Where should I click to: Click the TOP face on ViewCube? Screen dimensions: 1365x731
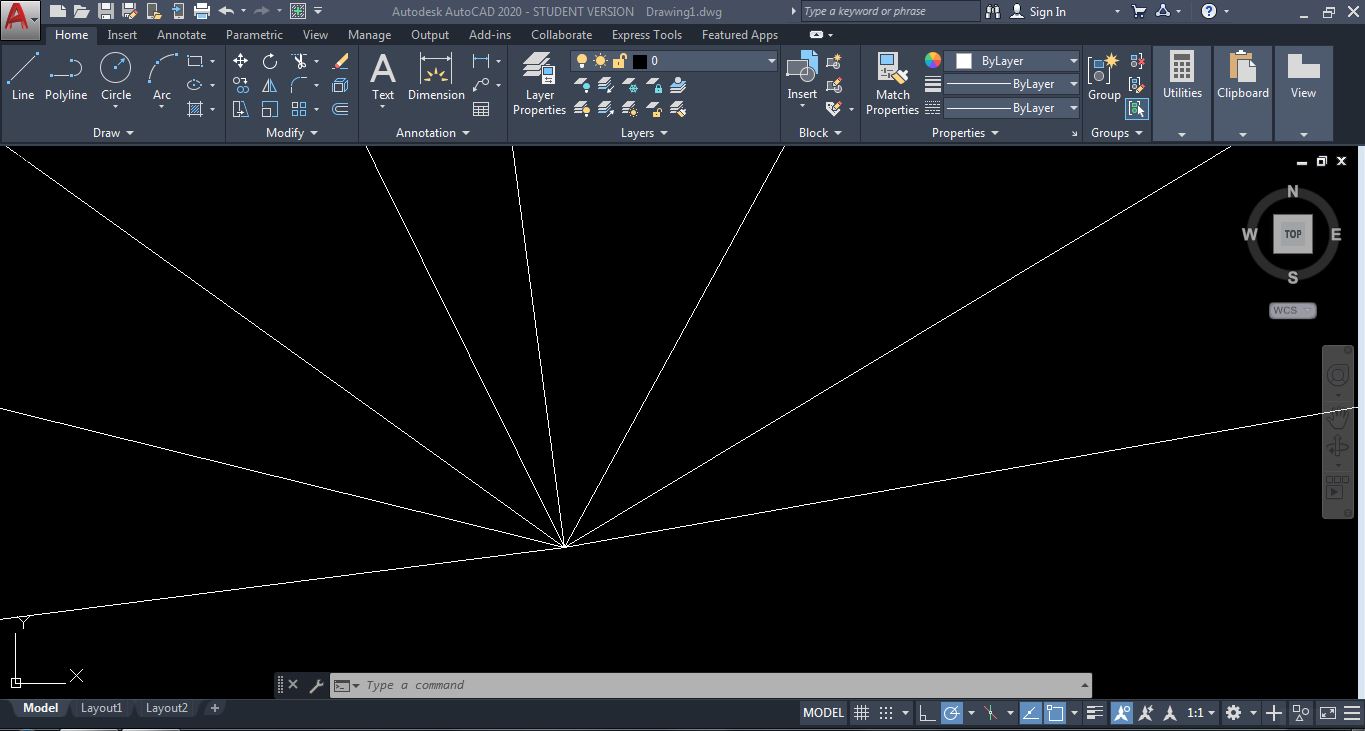coord(1292,233)
